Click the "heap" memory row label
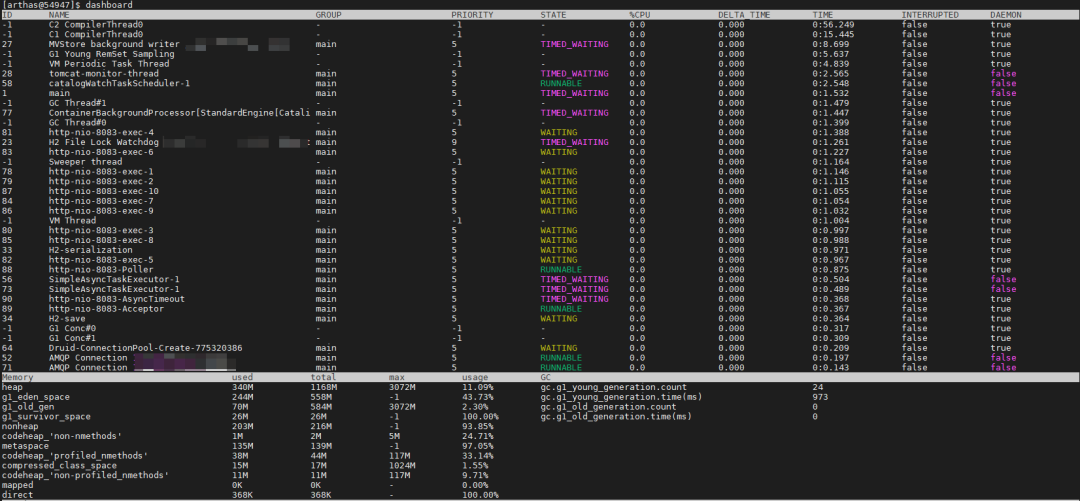This screenshot has width=1080, height=501. click(x=12, y=387)
